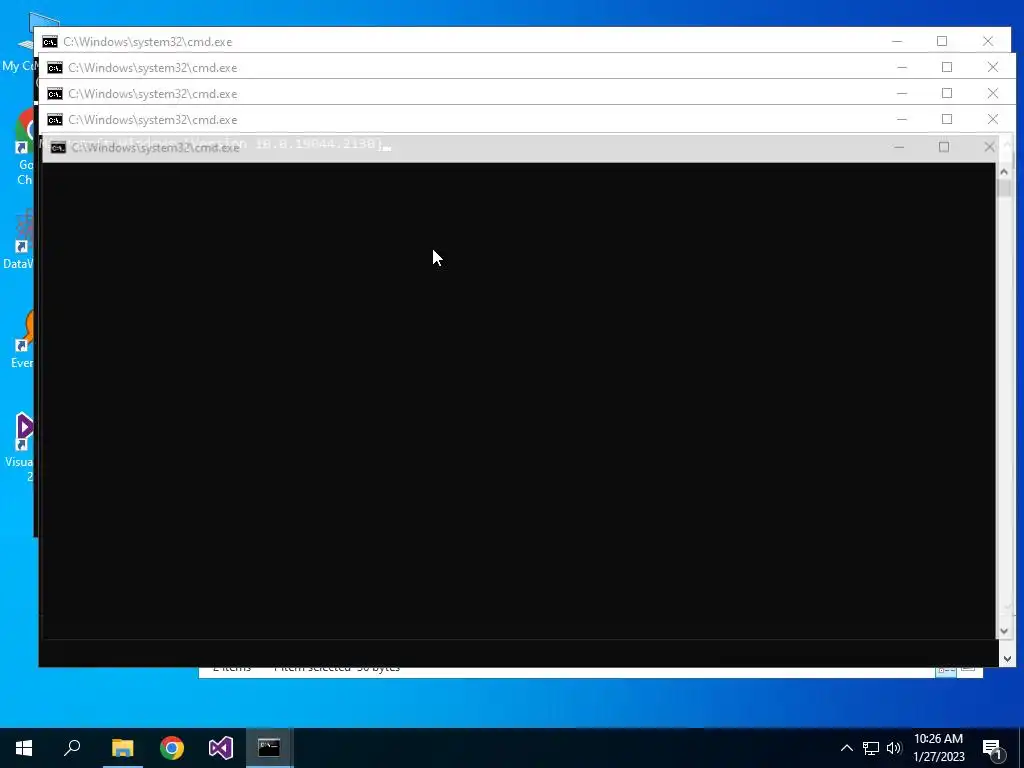Open the Windows Start menu
Viewport: 1024px width, 768px height.
click(x=24, y=748)
